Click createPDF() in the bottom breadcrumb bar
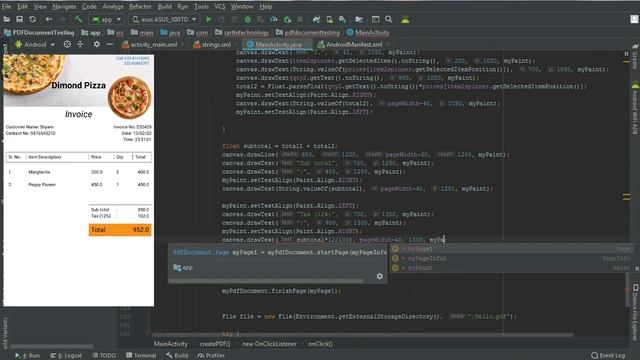Viewport: 640px width, 360px height. coord(215,344)
